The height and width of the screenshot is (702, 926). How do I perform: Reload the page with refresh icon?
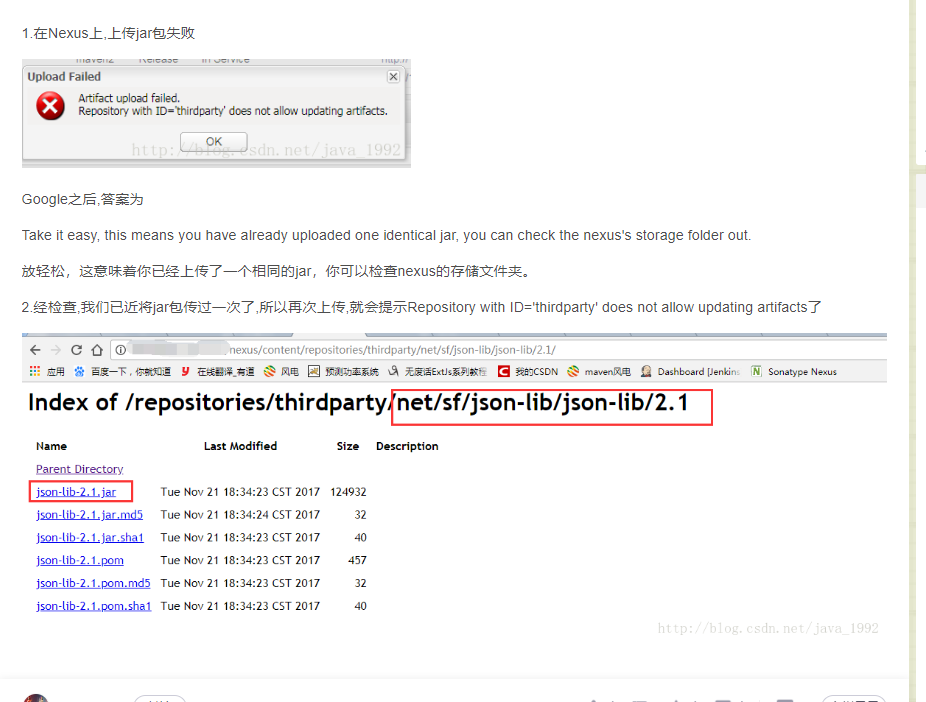[x=76, y=350]
